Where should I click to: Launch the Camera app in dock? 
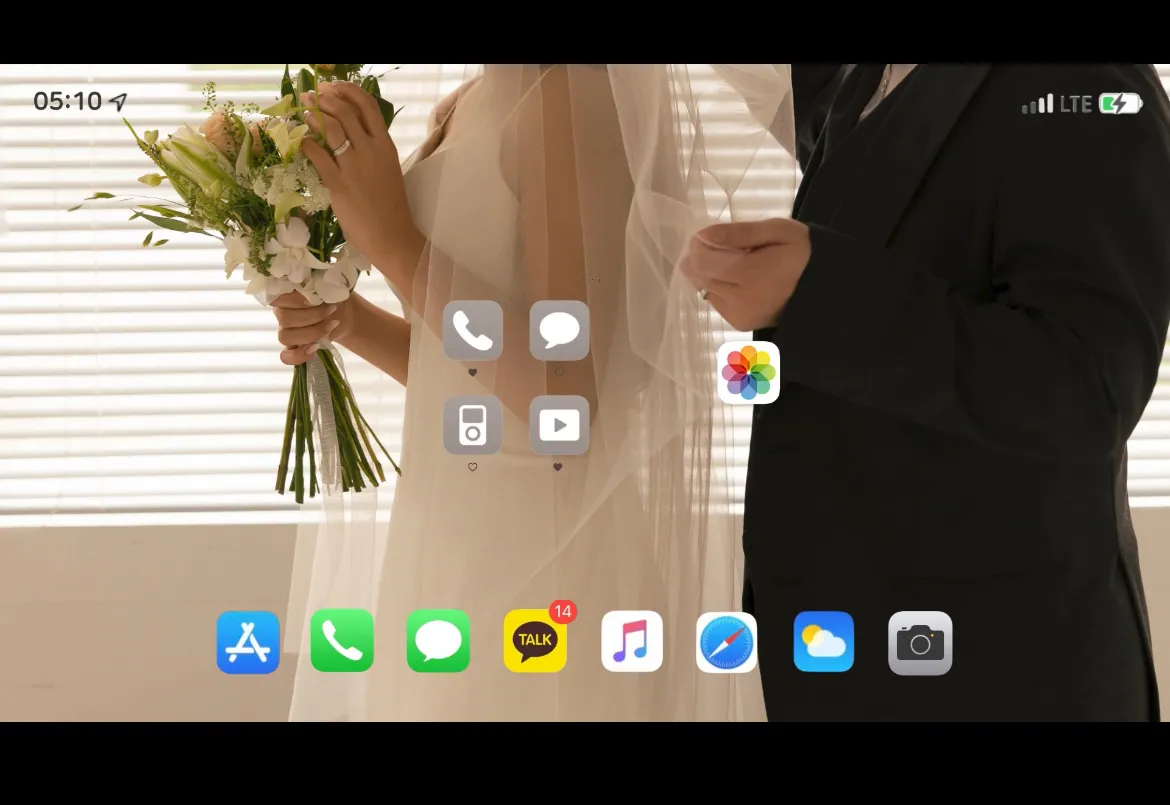[x=920, y=643]
